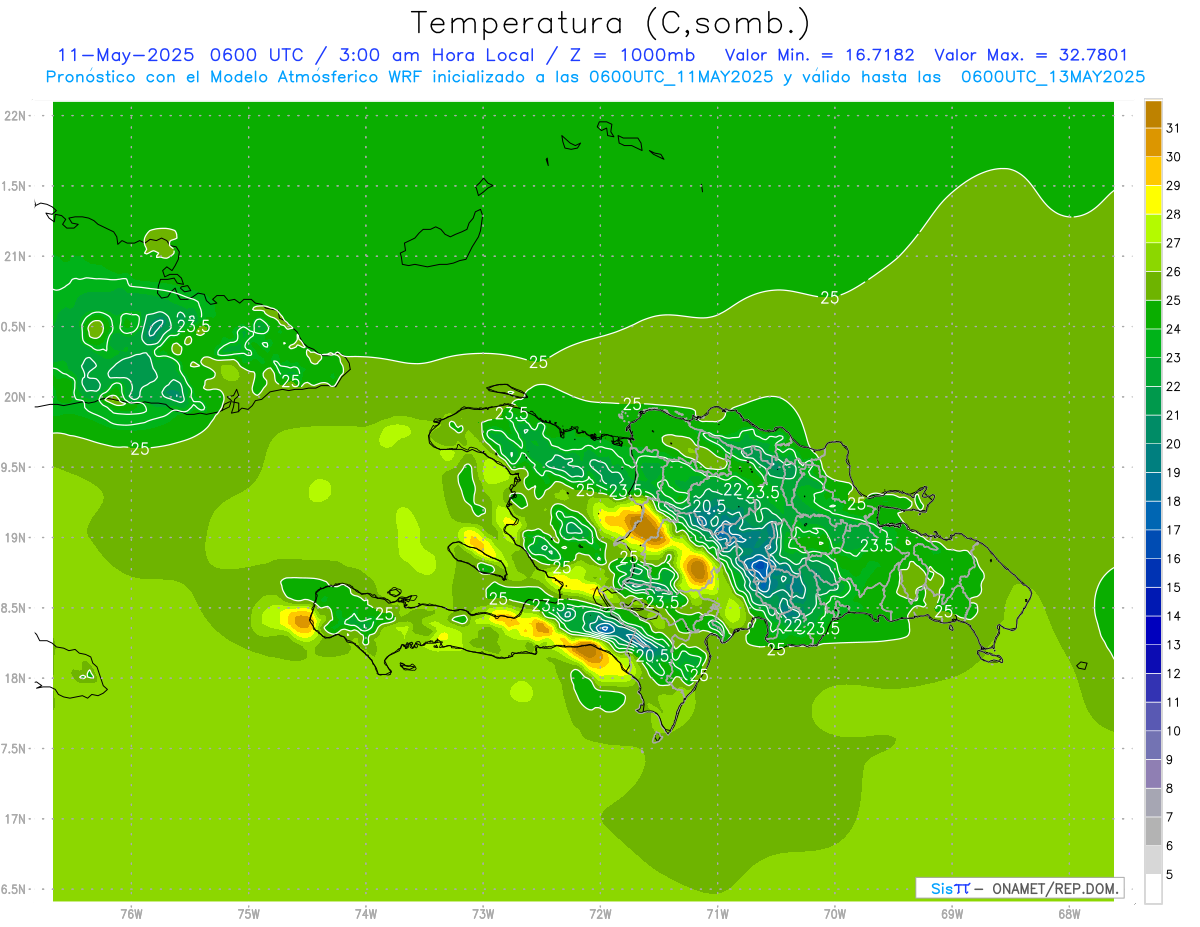Image resolution: width=1200 pixels, height=927 pixels.
Task: Click the "22N" latitude axis label
Action: click(x=15, y=116)
